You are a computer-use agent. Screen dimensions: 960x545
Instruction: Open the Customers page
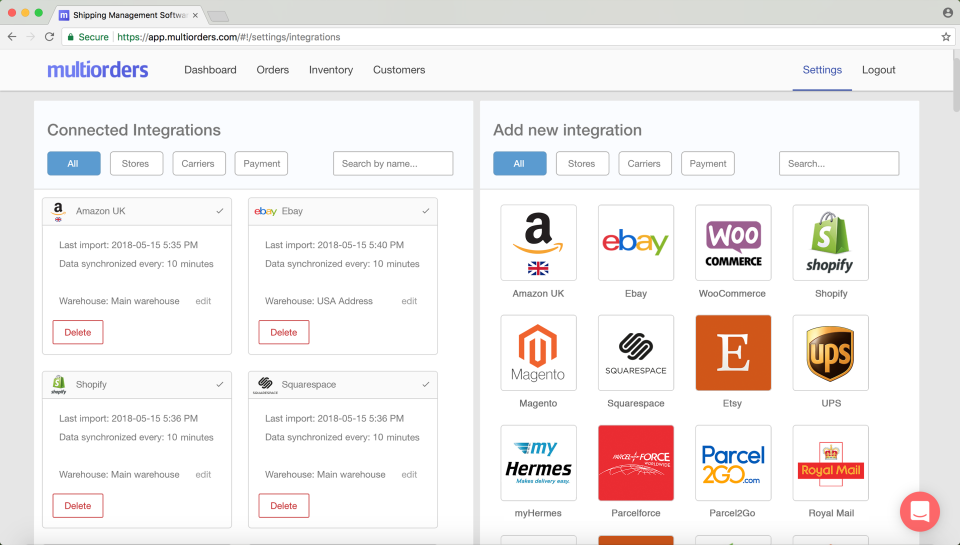(399, 70)
